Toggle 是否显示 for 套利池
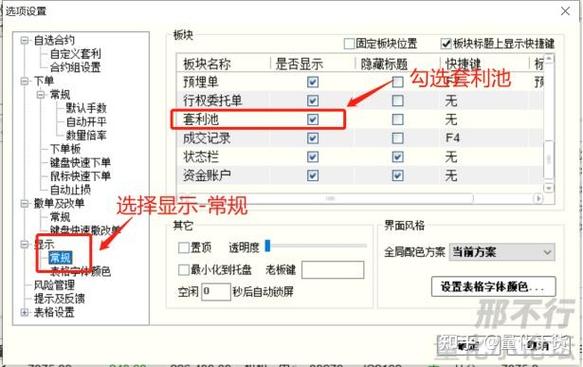Image resolution: width=583 pixels, height=367 pixels. (313, 119)
